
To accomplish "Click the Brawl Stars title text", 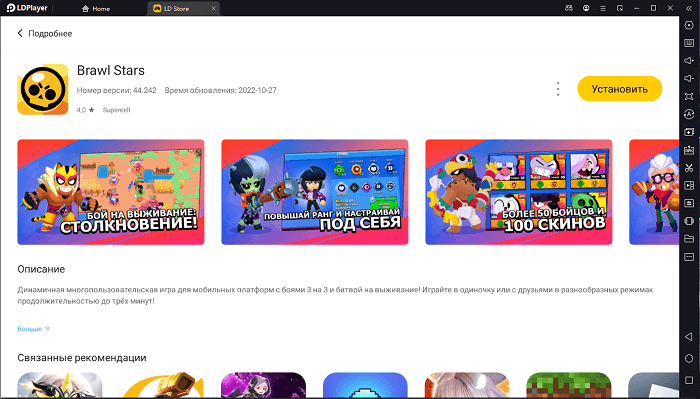I will point(111,71).
